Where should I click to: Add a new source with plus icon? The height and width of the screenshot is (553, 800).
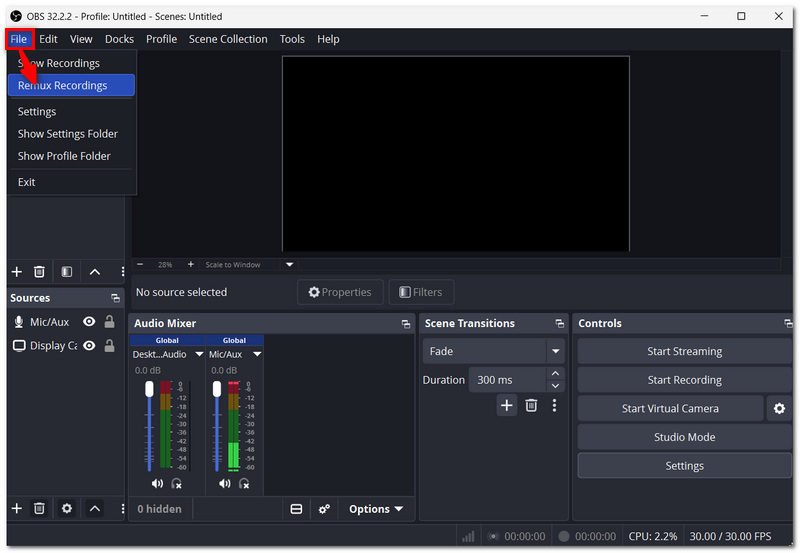tap(17, 508)
